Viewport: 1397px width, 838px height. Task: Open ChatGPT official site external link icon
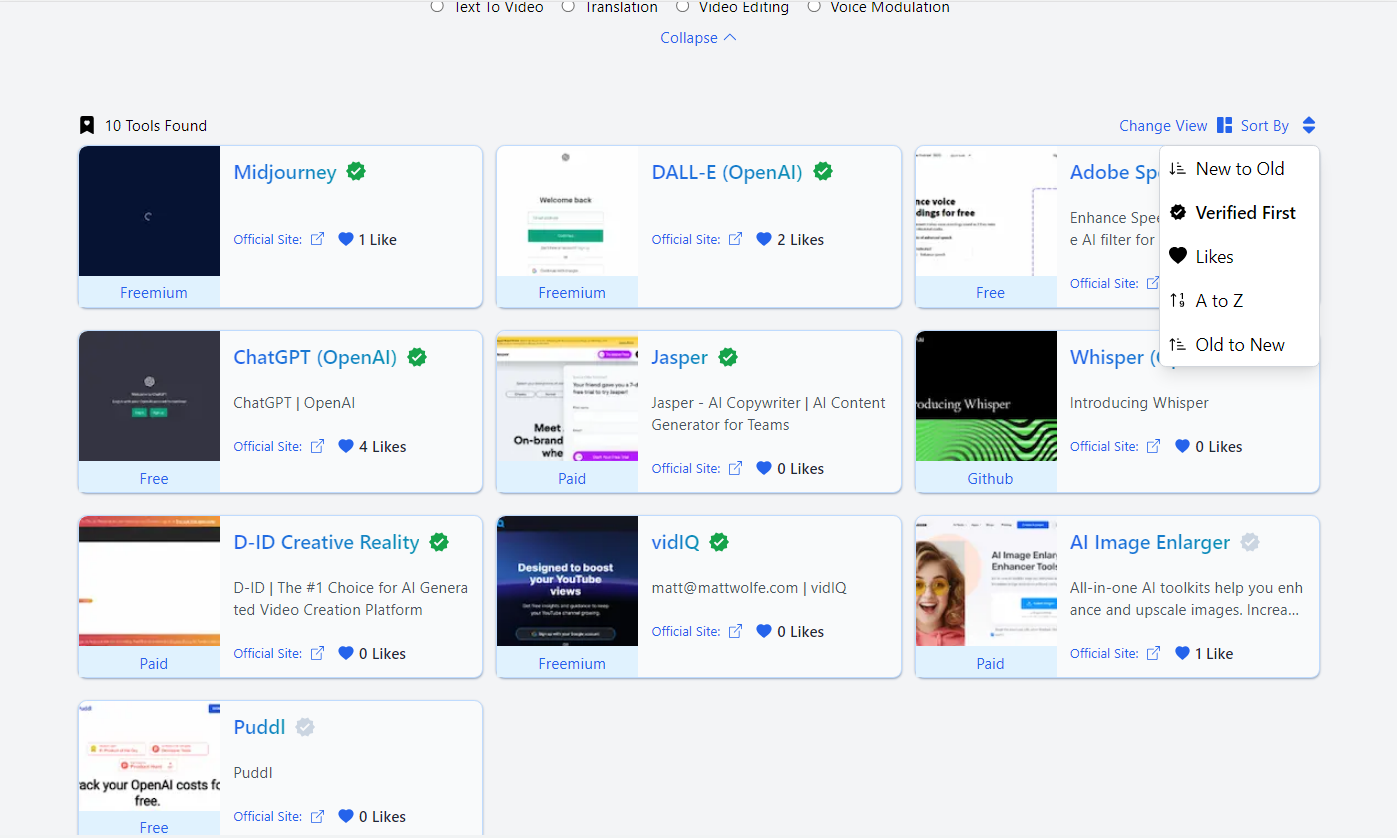tap(317, 446)
